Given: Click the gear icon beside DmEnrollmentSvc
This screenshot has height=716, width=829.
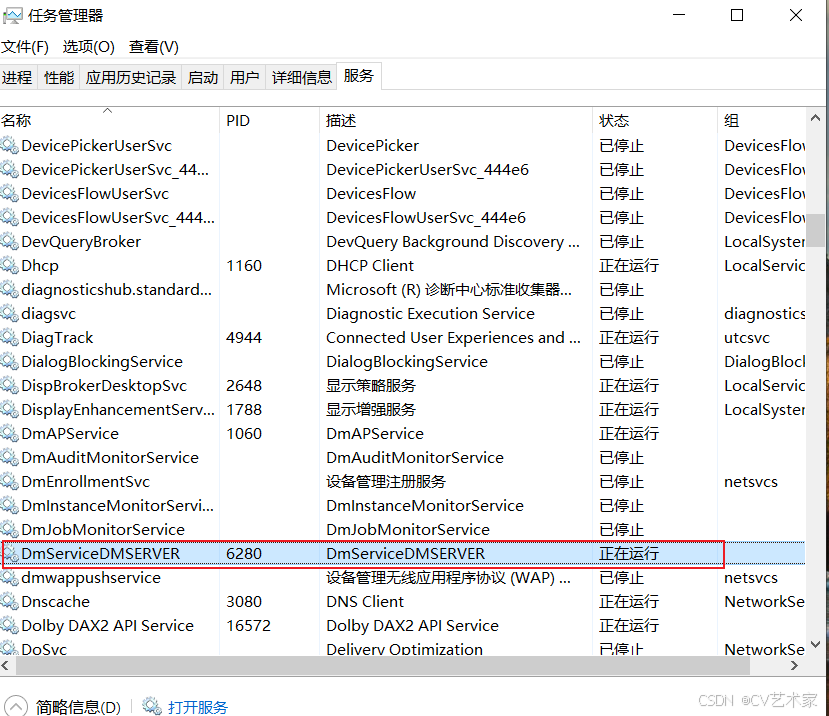Looking at the screenshot, I should click(x=10, y=482).
